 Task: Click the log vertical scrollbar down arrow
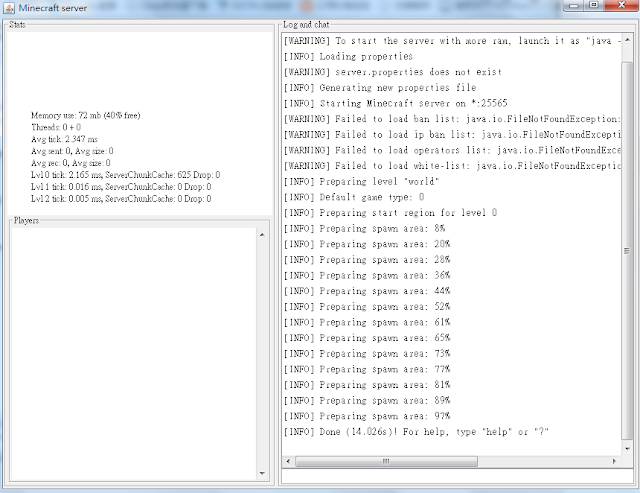point(627,449)
